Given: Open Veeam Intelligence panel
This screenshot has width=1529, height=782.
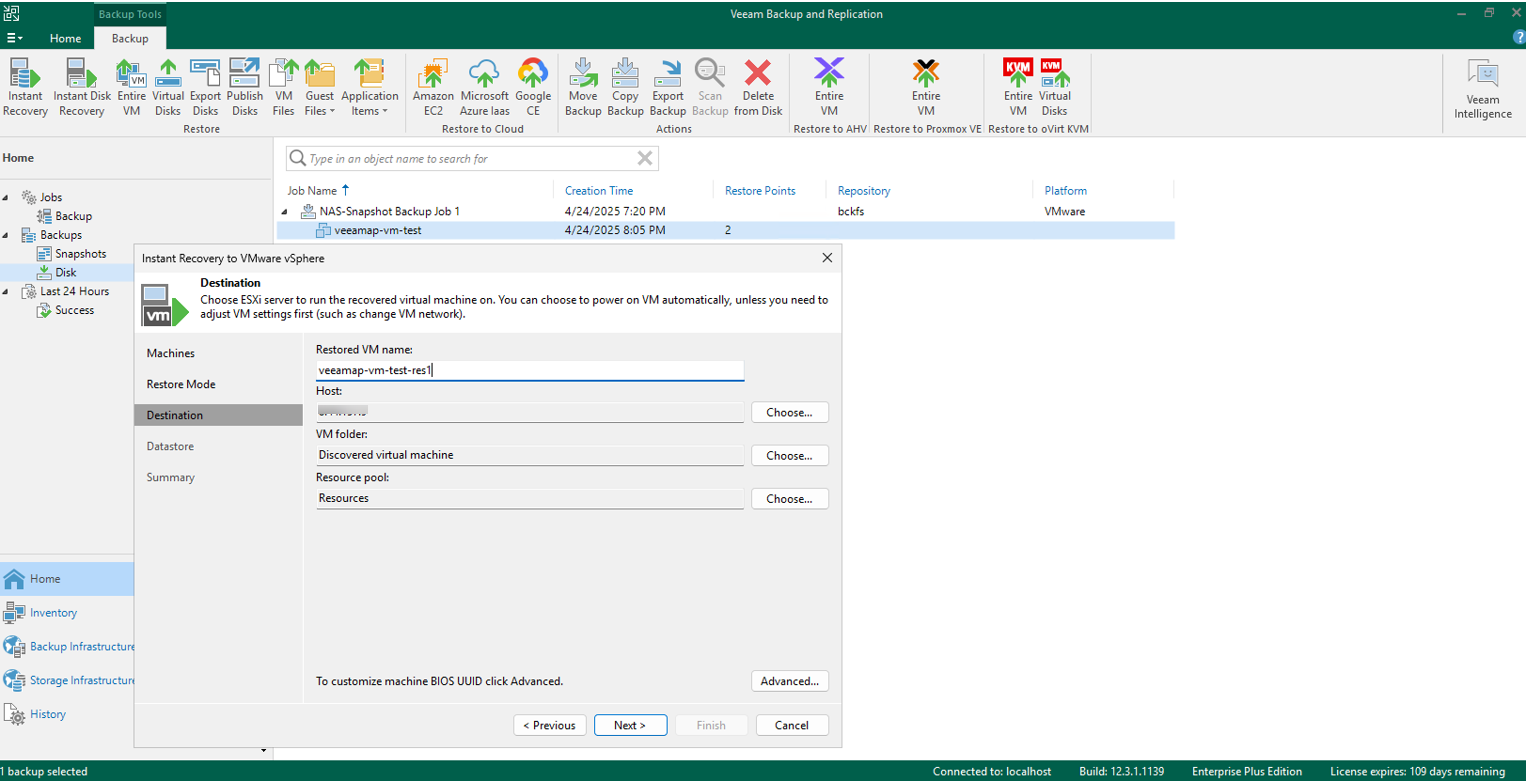Looking at the screenshot, I should coord(1483,90).
